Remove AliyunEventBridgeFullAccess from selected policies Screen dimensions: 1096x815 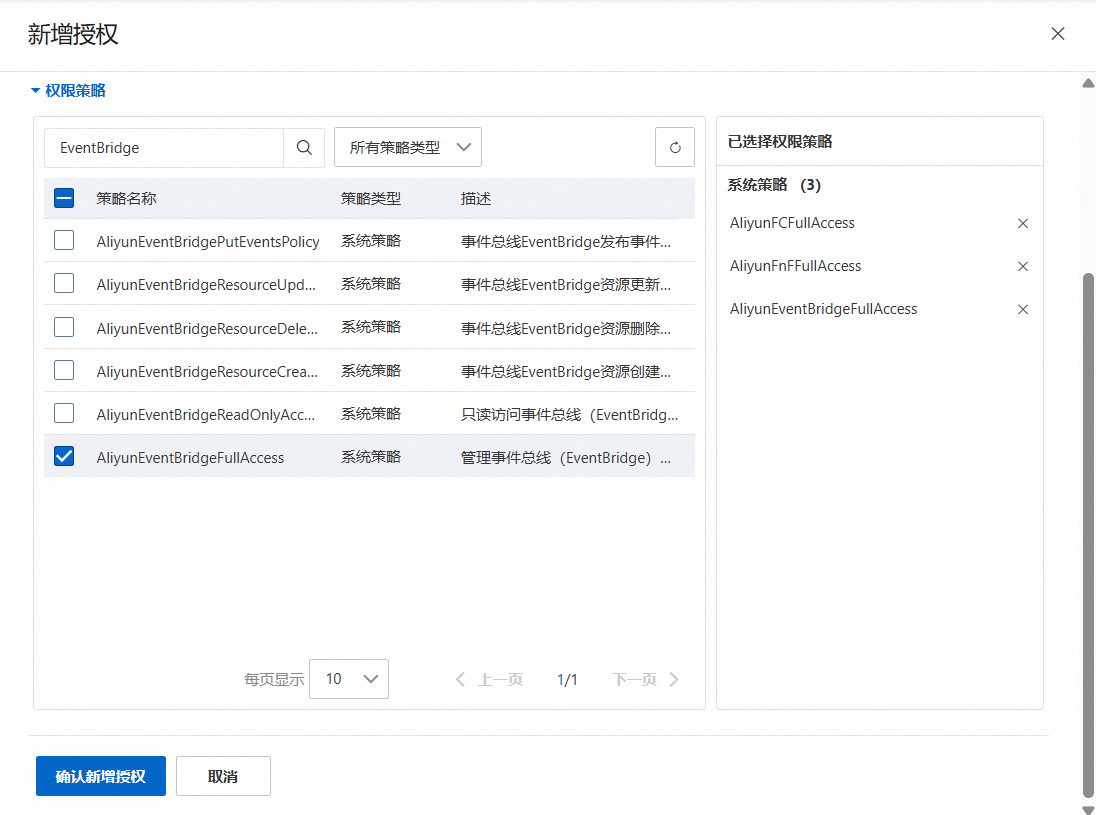click(1023, 310)
